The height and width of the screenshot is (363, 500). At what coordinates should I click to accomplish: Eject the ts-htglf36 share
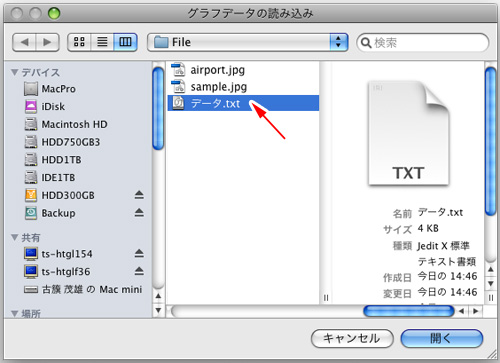[139, 271]
